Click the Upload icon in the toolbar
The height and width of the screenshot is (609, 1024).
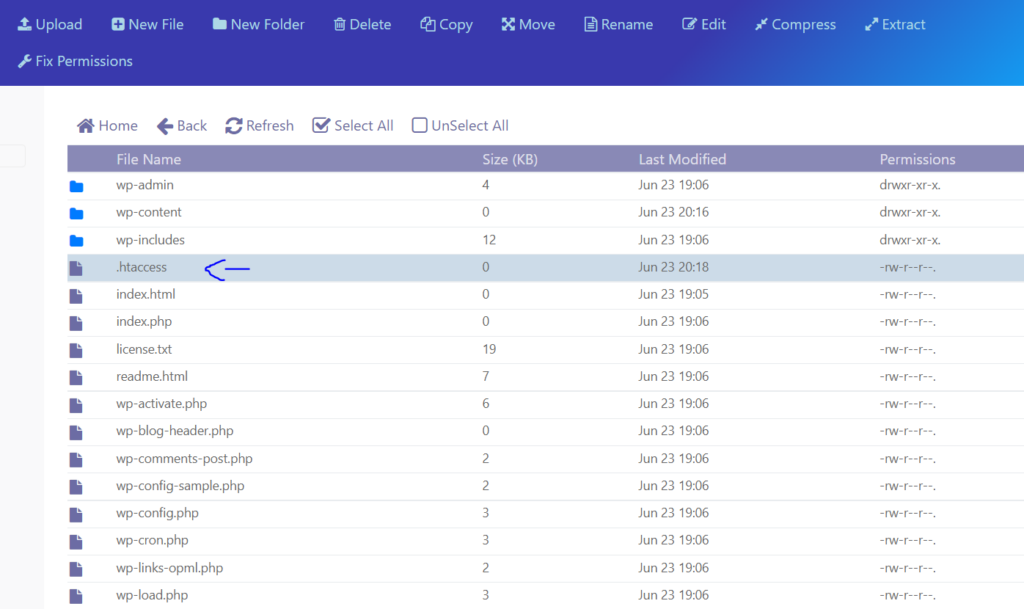(x=24, y=24)
